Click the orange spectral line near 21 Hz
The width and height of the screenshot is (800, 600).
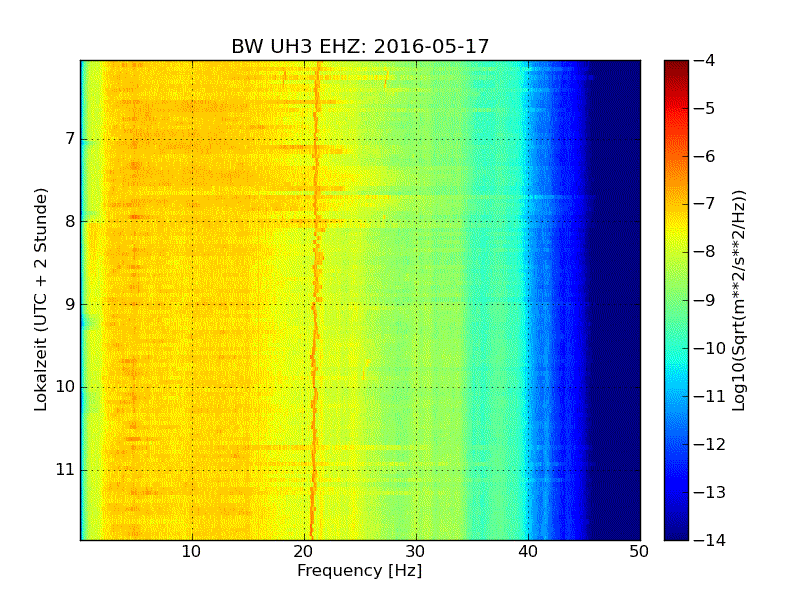(x=315, y=300)
